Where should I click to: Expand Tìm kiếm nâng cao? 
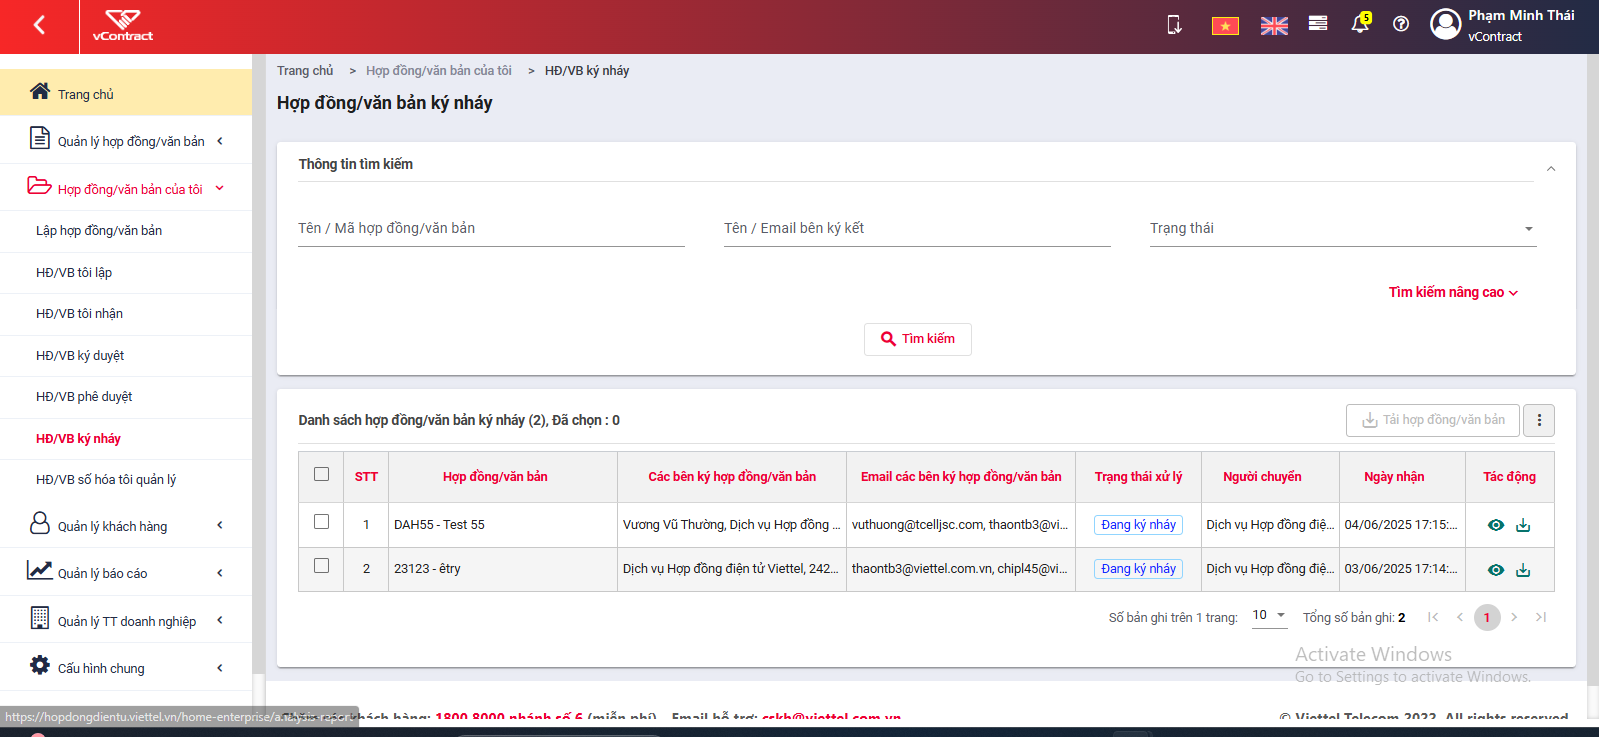coord(1453,292)
